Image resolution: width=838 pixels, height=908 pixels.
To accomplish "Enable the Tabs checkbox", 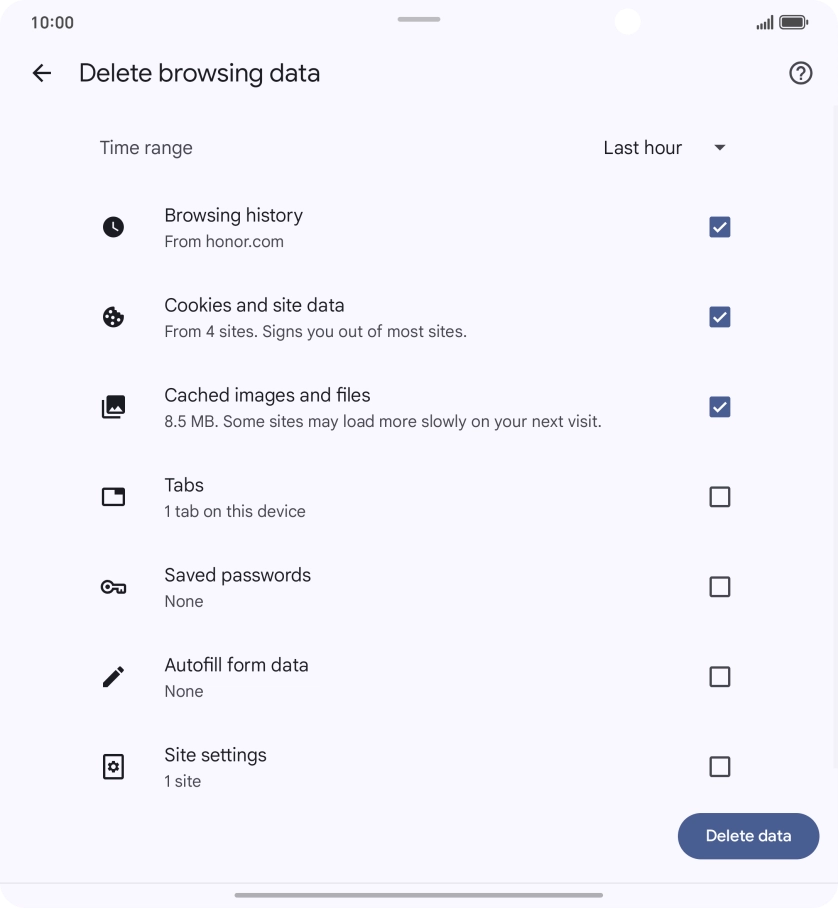I will [x=719, y=496].
